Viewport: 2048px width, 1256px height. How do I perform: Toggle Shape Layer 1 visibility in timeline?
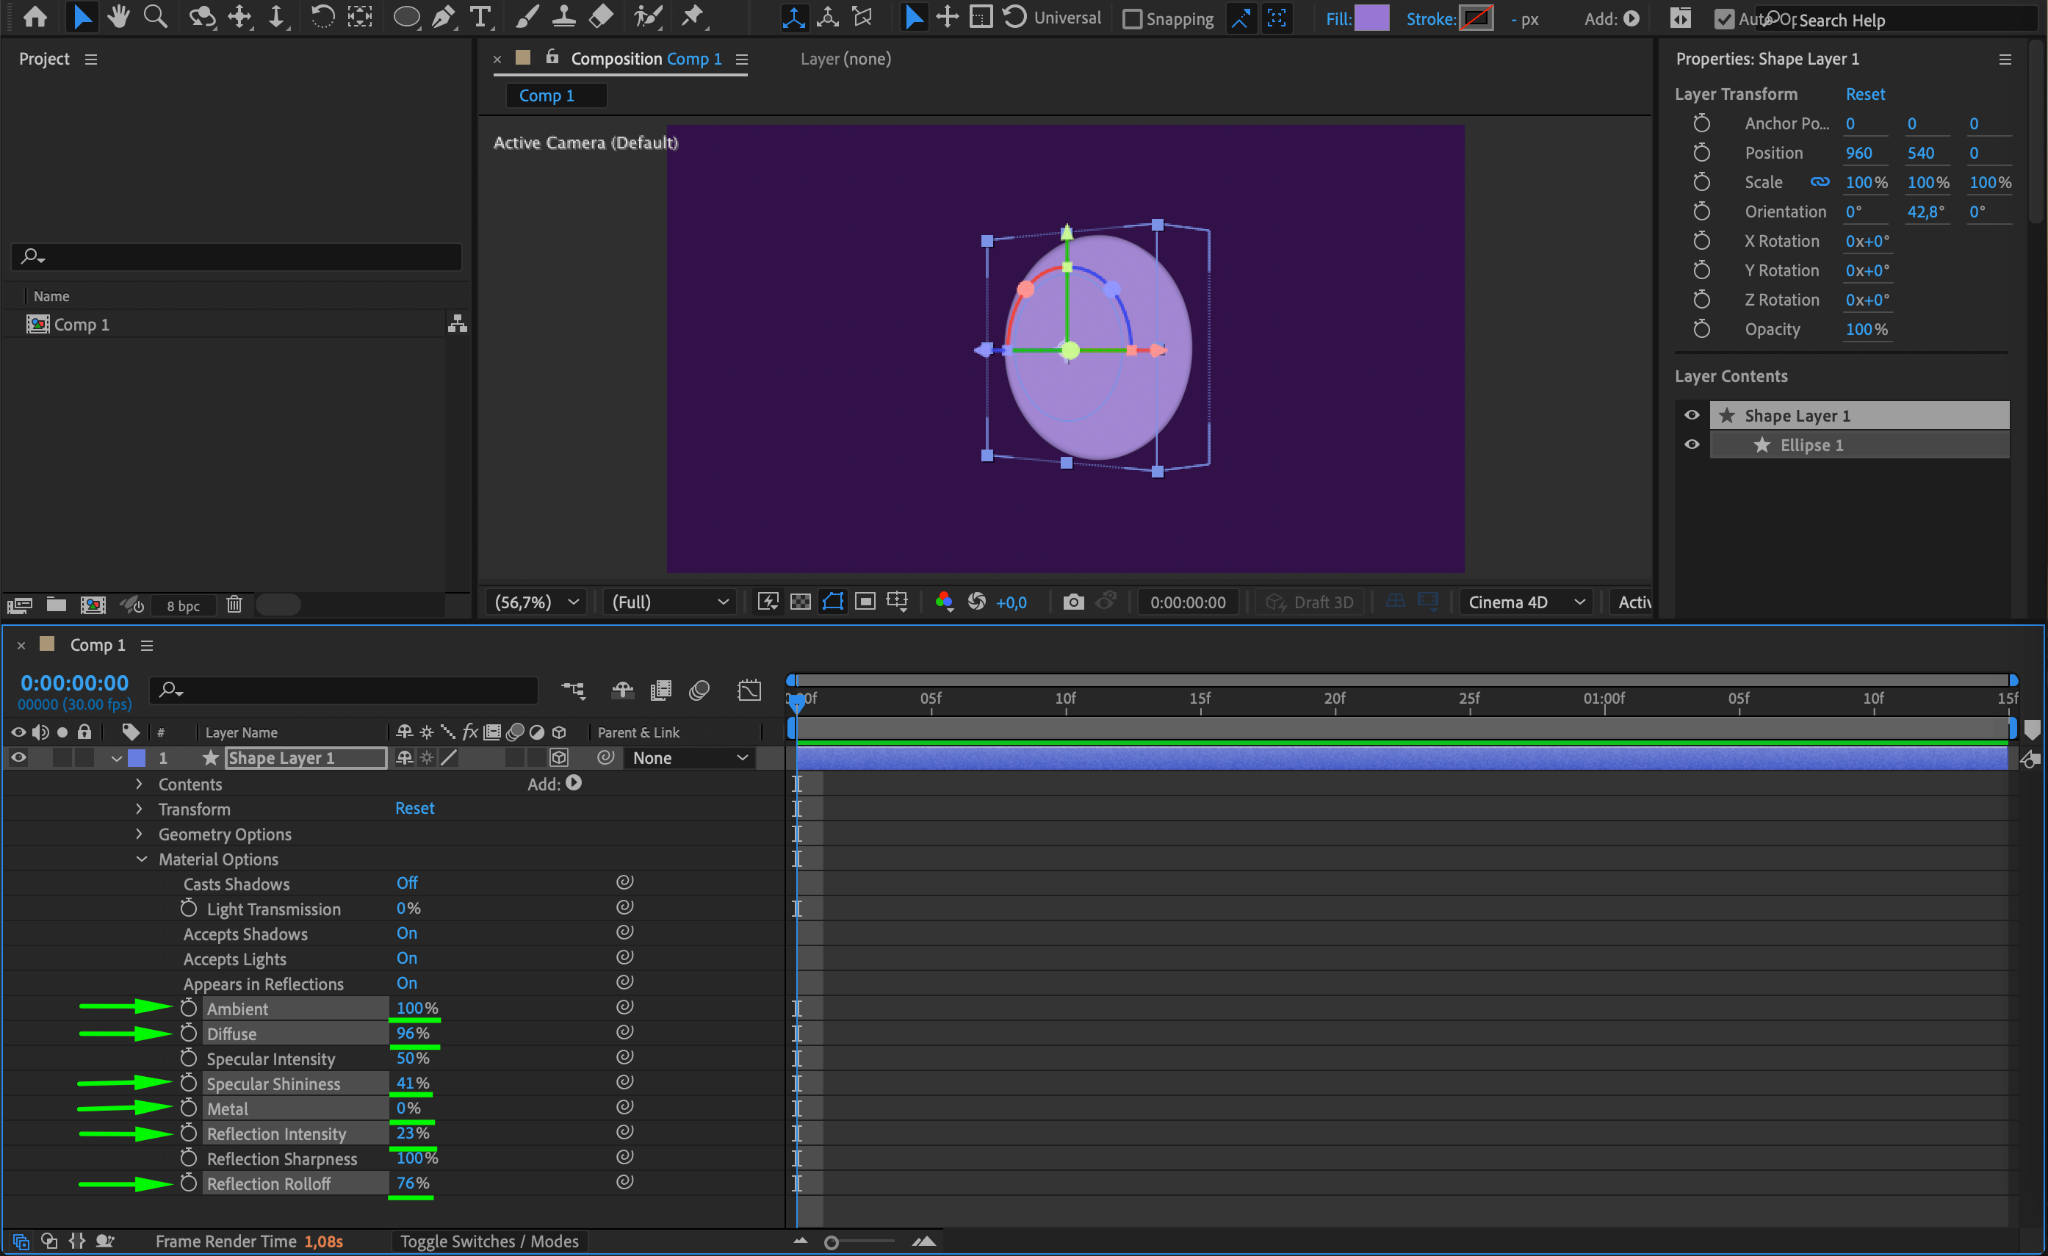pyautogui.click(x=18, y=758)
